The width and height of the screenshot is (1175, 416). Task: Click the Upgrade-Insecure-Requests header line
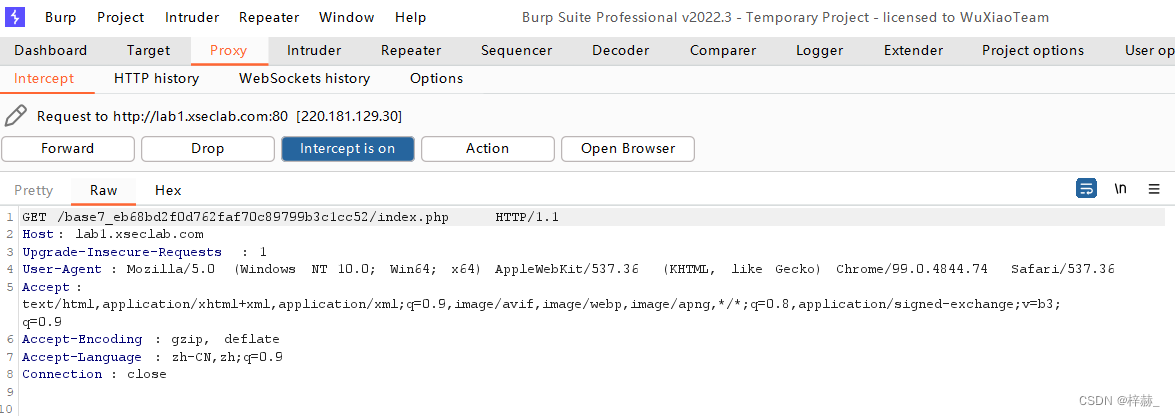(145, 252)
